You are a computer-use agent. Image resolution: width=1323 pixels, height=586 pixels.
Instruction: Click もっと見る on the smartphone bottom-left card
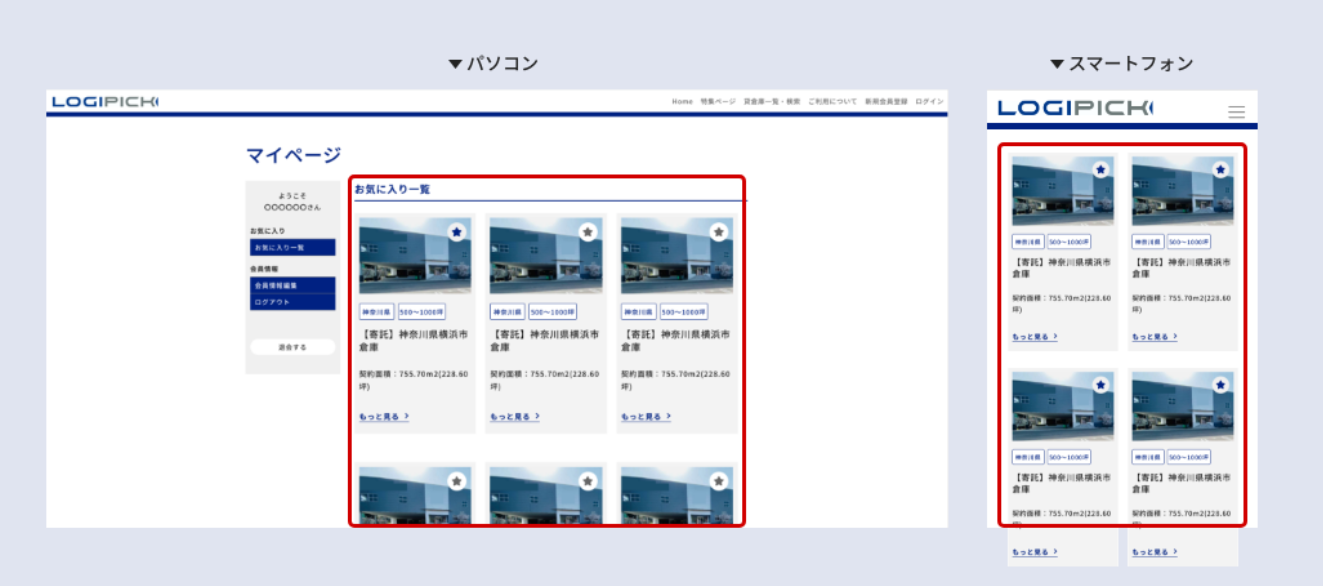click(x=1035, y=552)
